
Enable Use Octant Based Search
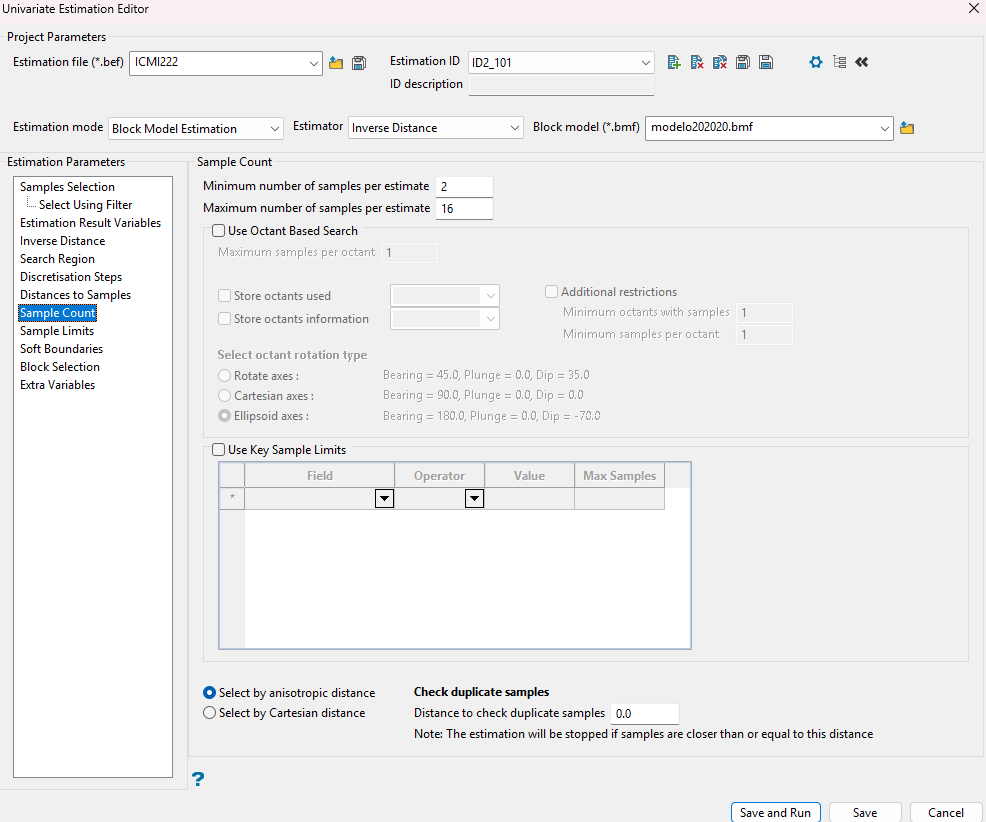pos(218,231)
